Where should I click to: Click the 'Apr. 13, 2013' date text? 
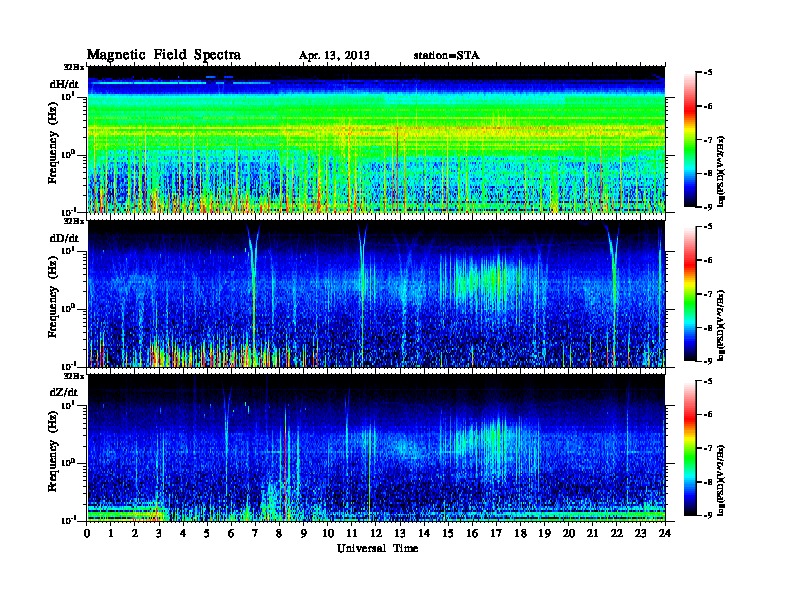tap(334, 56)
